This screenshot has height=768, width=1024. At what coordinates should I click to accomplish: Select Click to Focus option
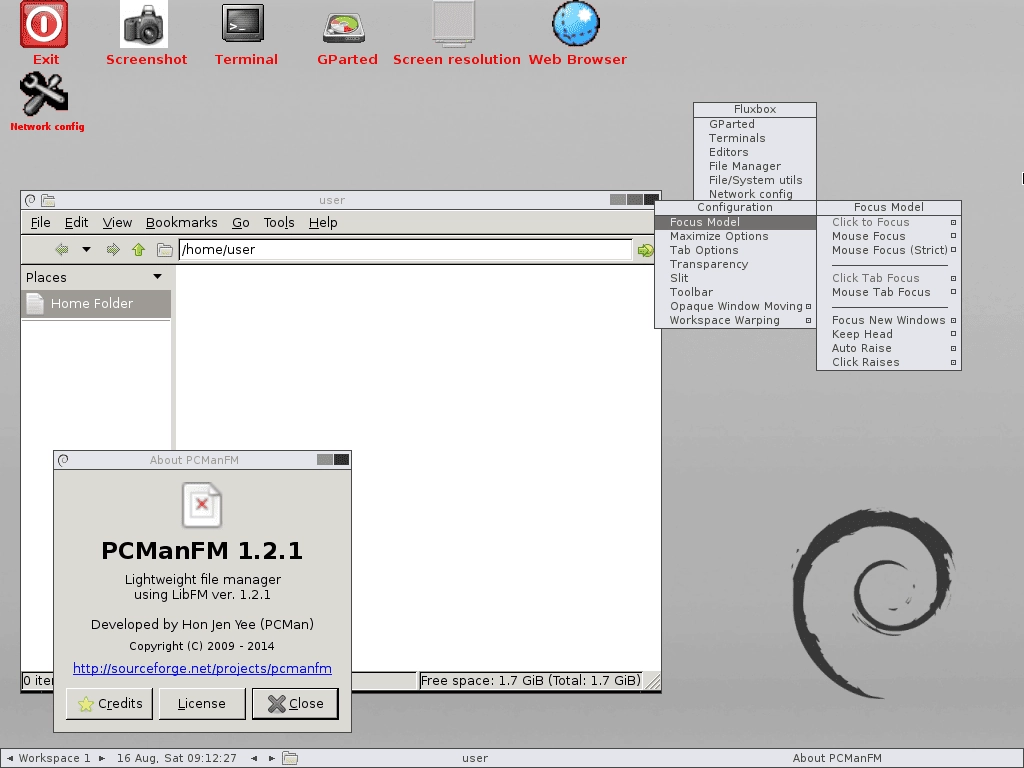pyautogui.click(x=889, y=222)
